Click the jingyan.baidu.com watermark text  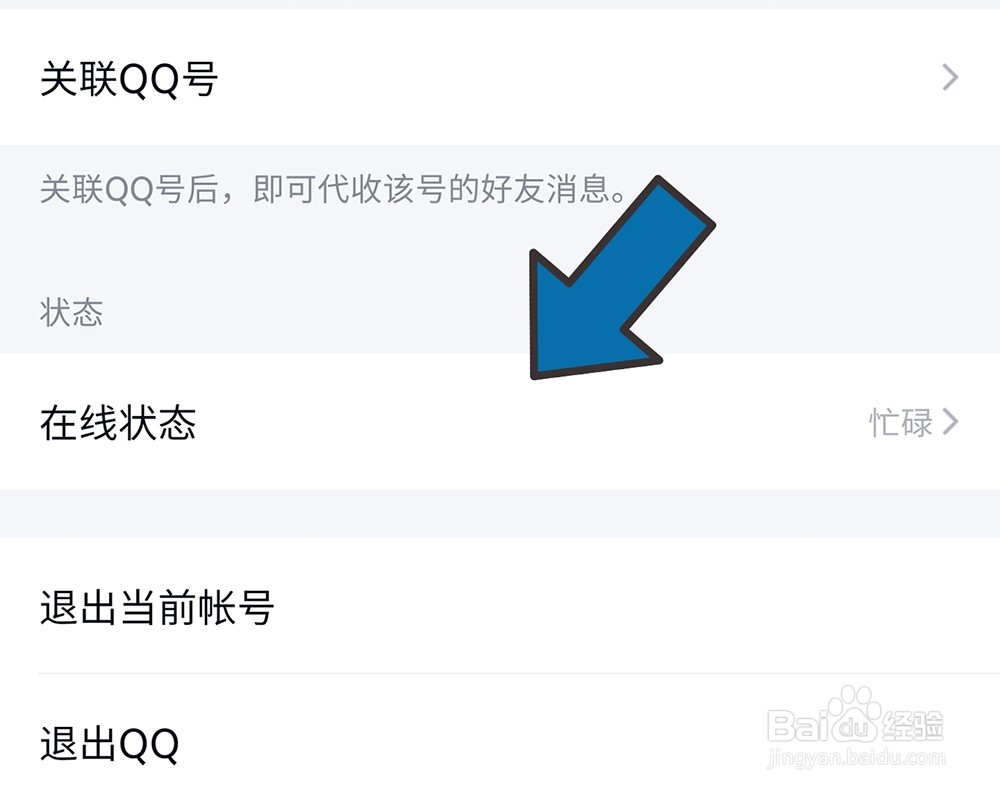tap(856, 758)
